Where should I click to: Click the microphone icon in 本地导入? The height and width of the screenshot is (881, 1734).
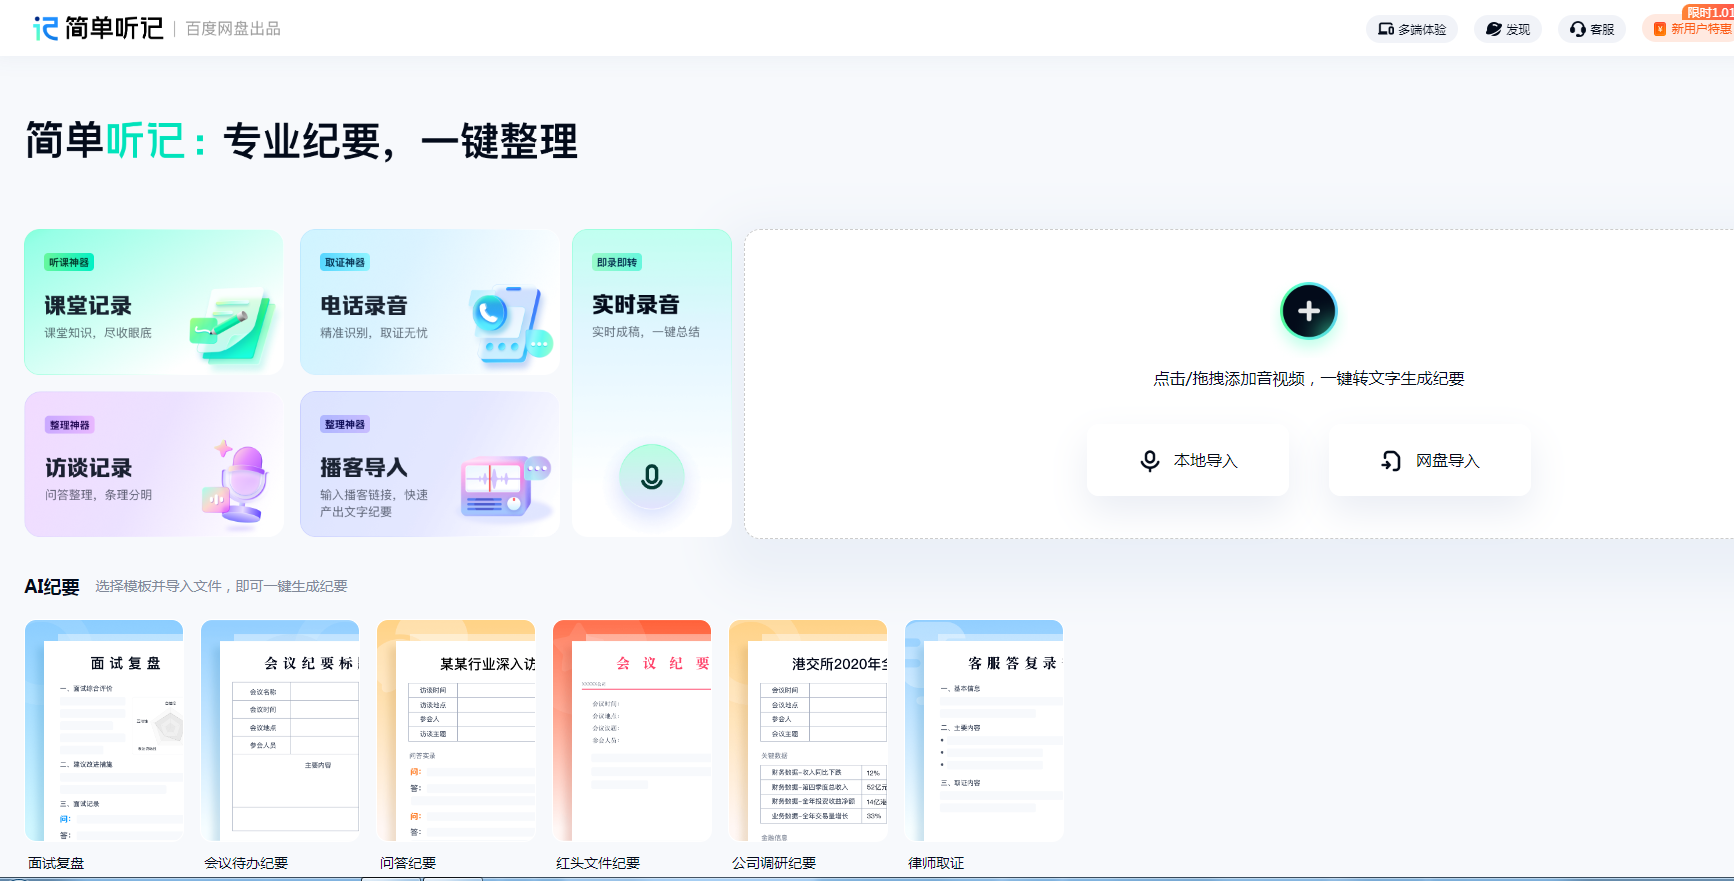pyautogui.click(x=1150, y=460)
